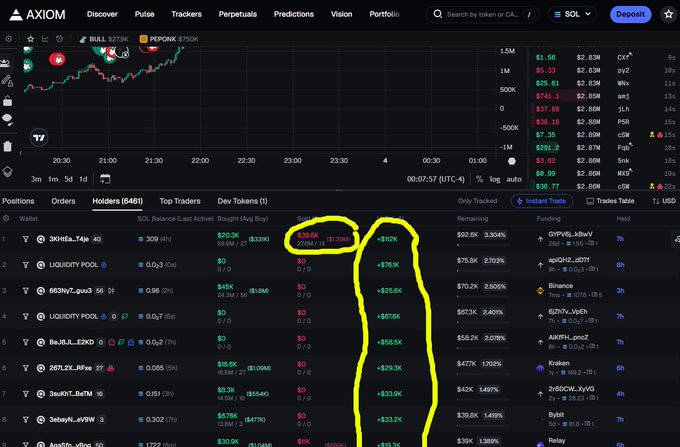
Task: Click the scan icon beside 3KHtEa..T4je
Action: pos(40,239)
